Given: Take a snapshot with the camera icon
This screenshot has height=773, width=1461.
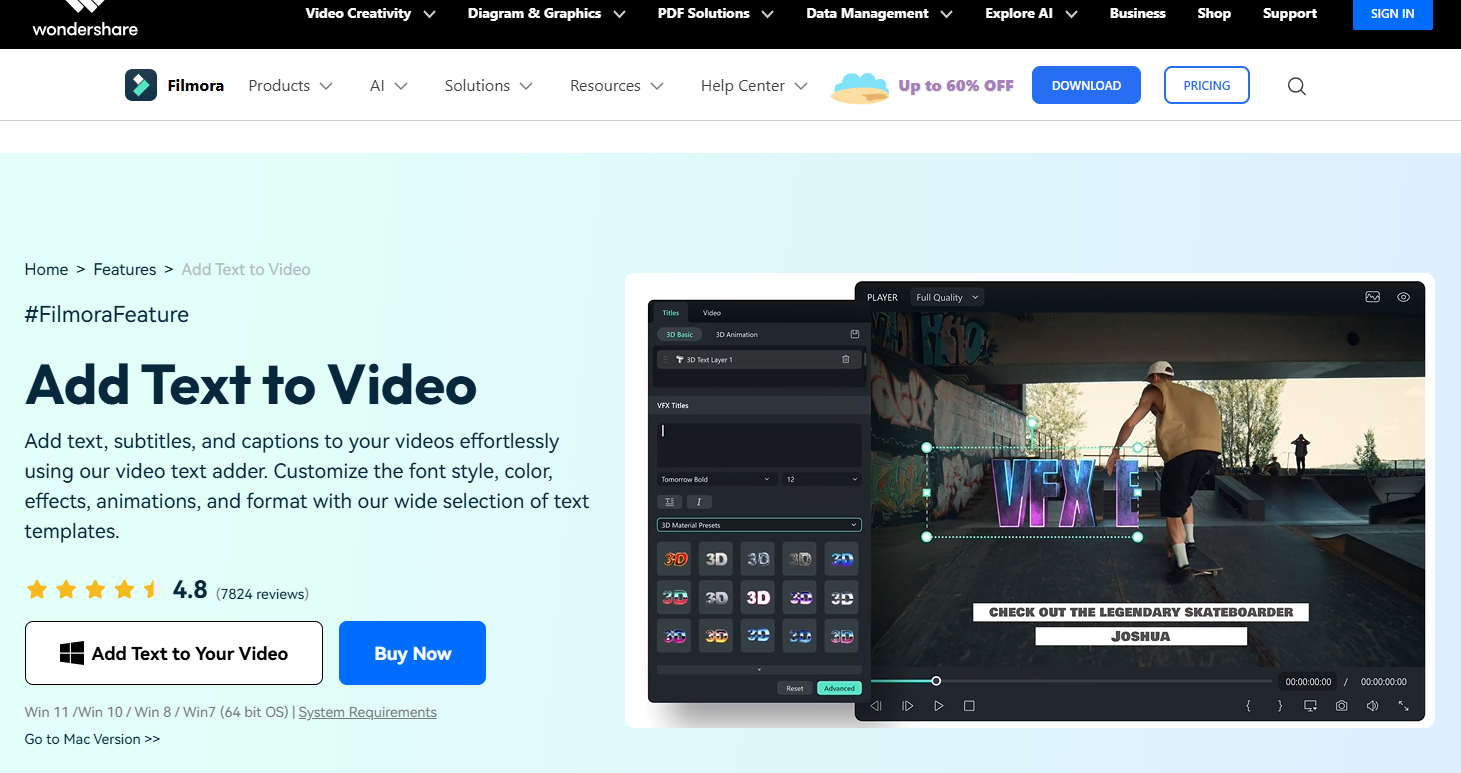Looking at the screenshot, I should click(1341, 706).
